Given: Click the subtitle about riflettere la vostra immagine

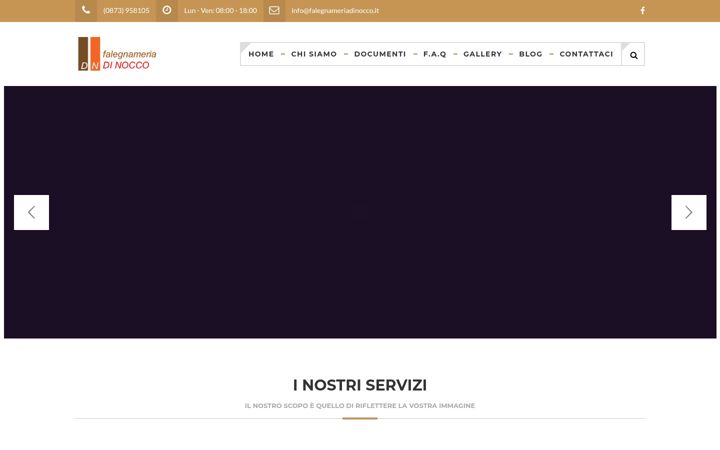Looking at the screenshot, I should (x=360, y=405).
